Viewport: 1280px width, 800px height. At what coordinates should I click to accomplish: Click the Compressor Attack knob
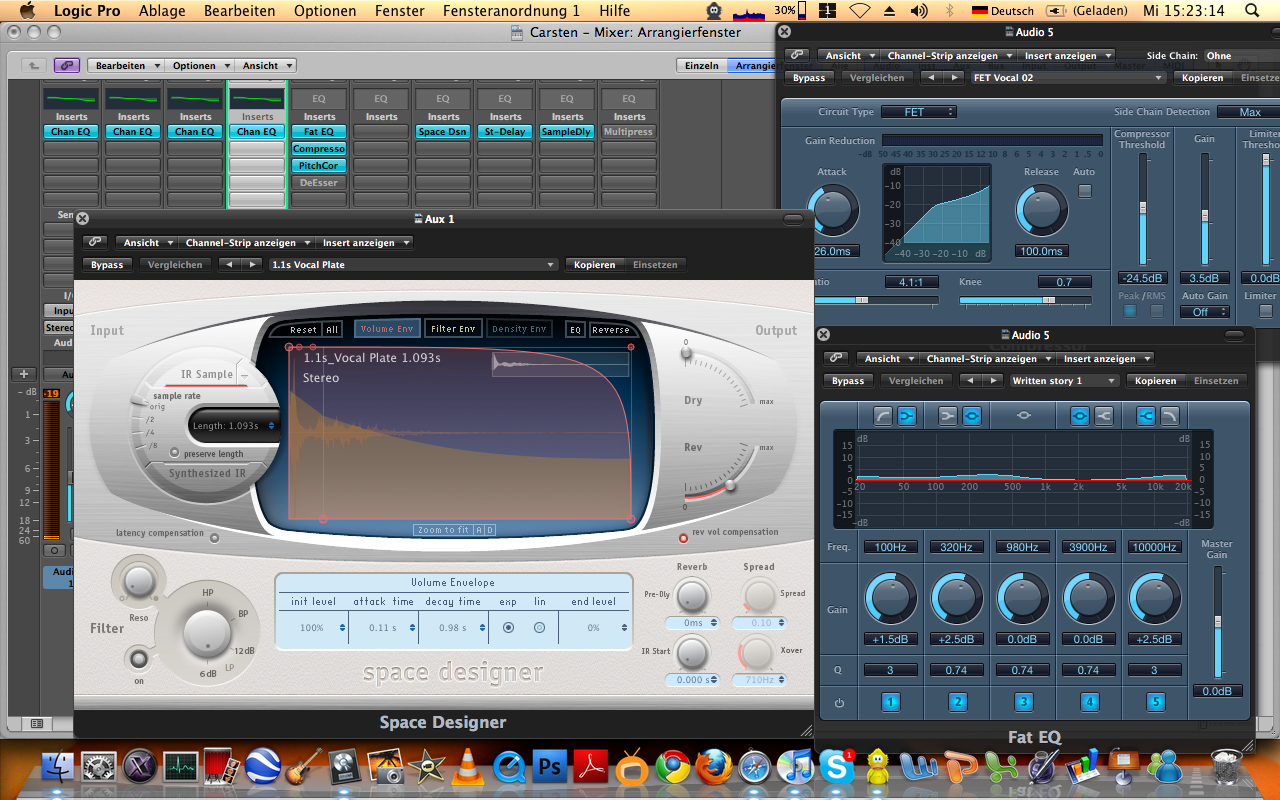pyautogui.click(x=833, y=210)
